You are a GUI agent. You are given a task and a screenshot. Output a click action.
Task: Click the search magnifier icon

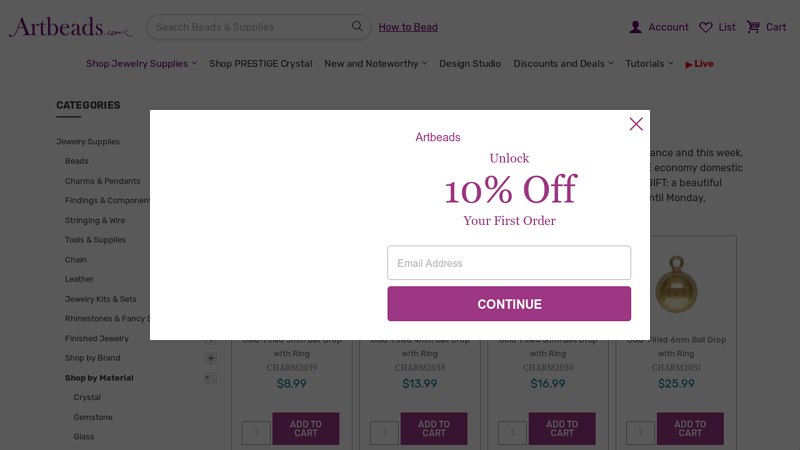coord(357,26)
